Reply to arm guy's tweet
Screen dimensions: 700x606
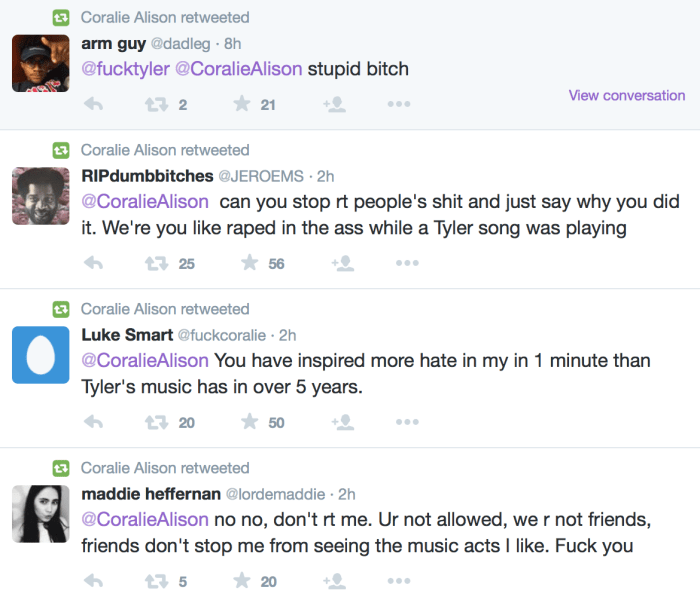94,104
